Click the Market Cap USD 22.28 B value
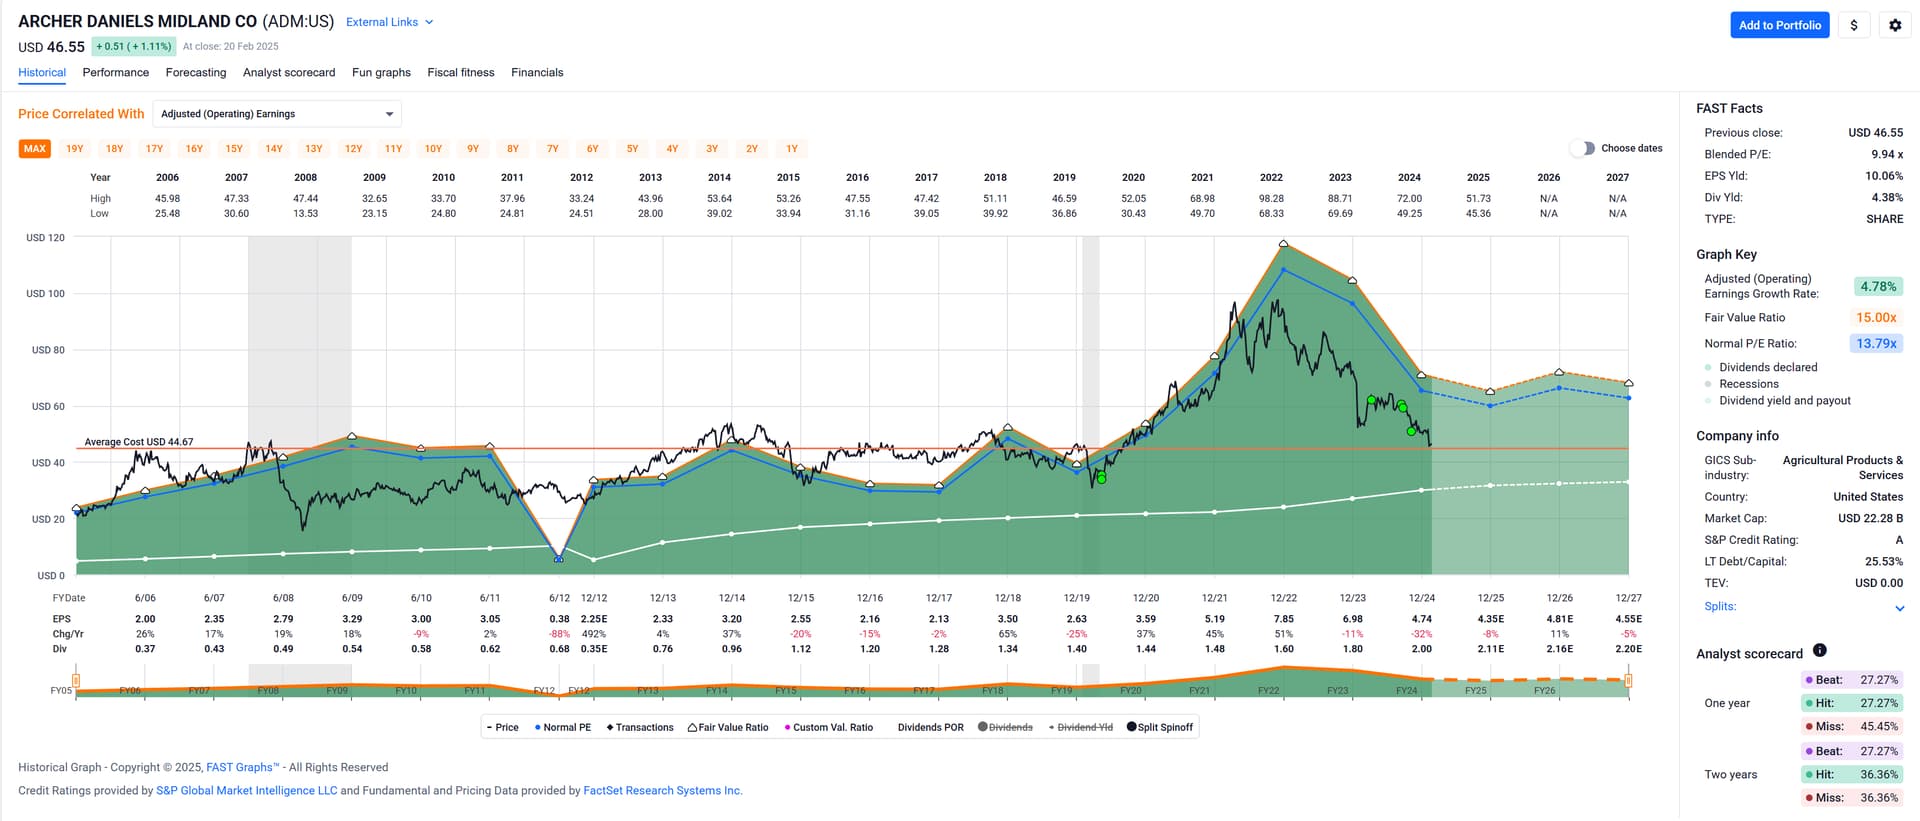Screen dimensions: 1920x821 pos(1870,518)
